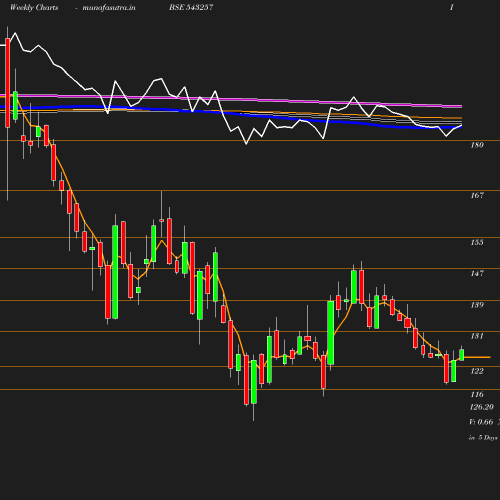Click the 'Weekly Charts' title text
500x500 pixels.
coord(34,7)
